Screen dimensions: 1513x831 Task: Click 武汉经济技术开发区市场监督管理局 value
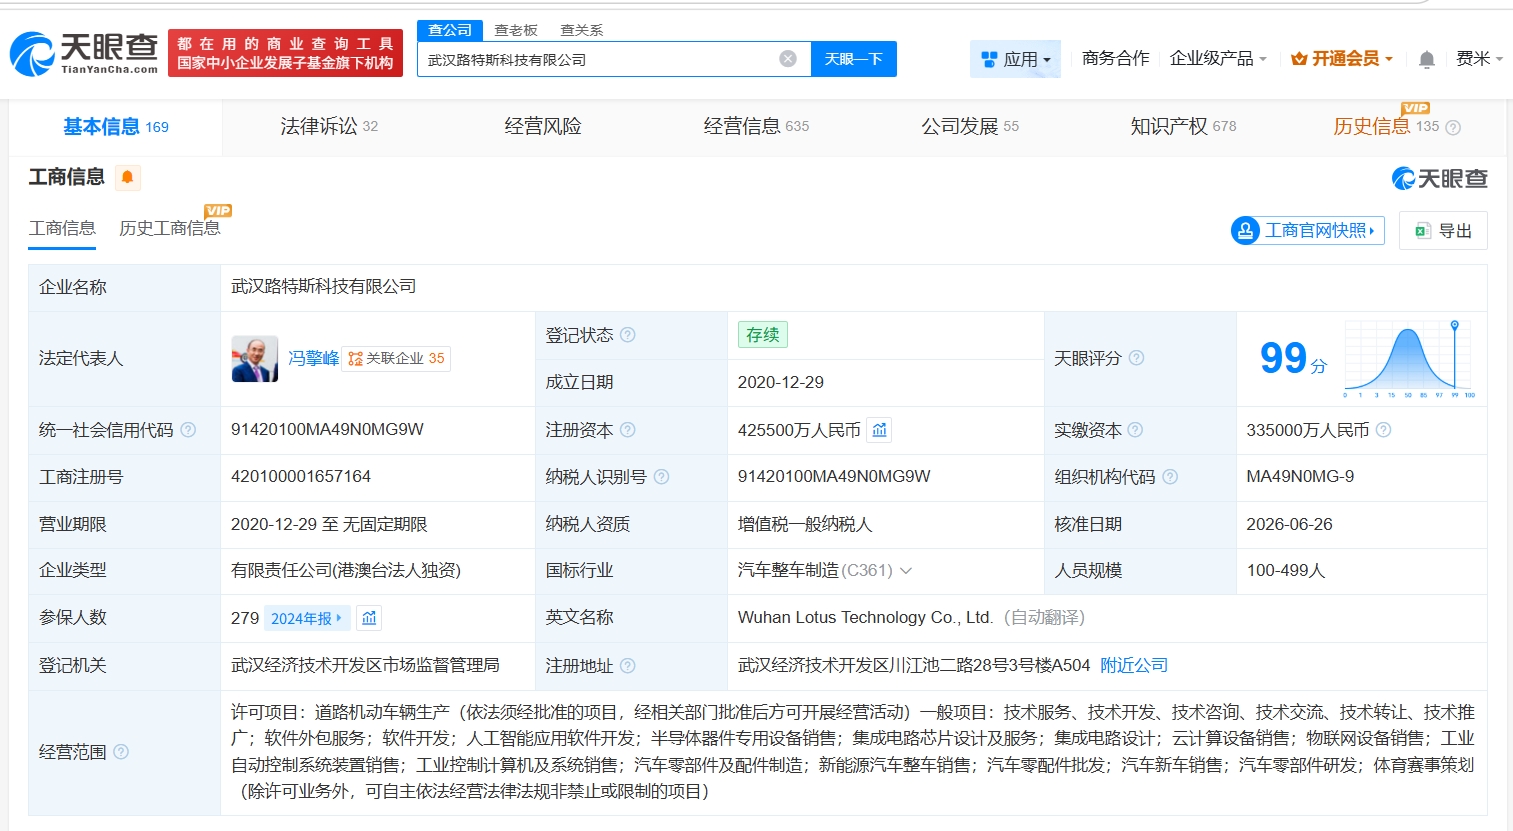click(365, 666)
